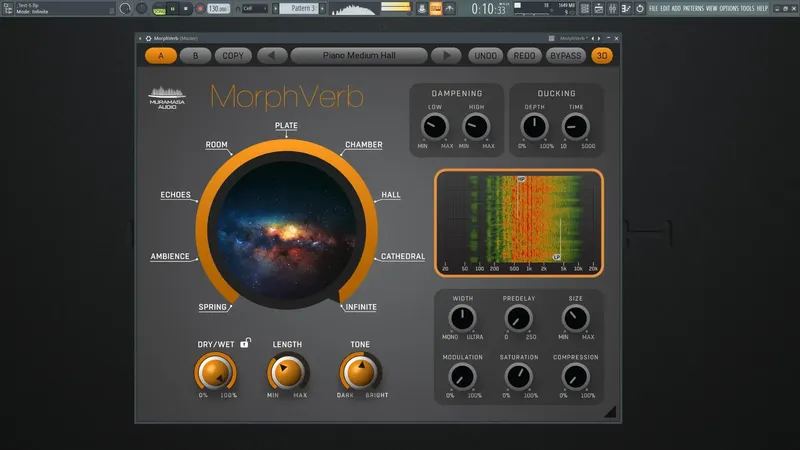
Task: Click the detached window icon in plugin title bar
Action: pos(552,38)
